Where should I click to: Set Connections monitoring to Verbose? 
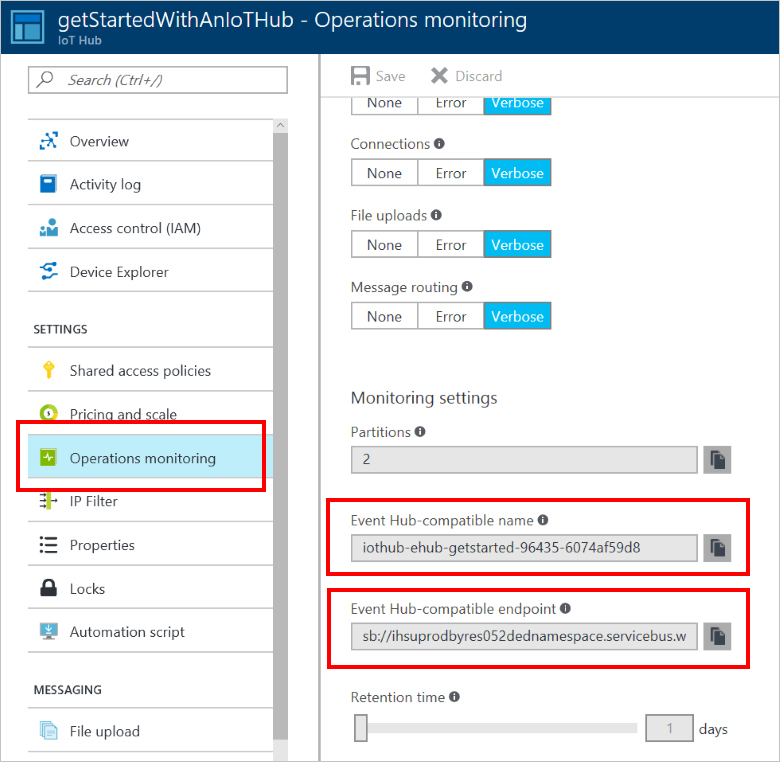coord(517,173)
